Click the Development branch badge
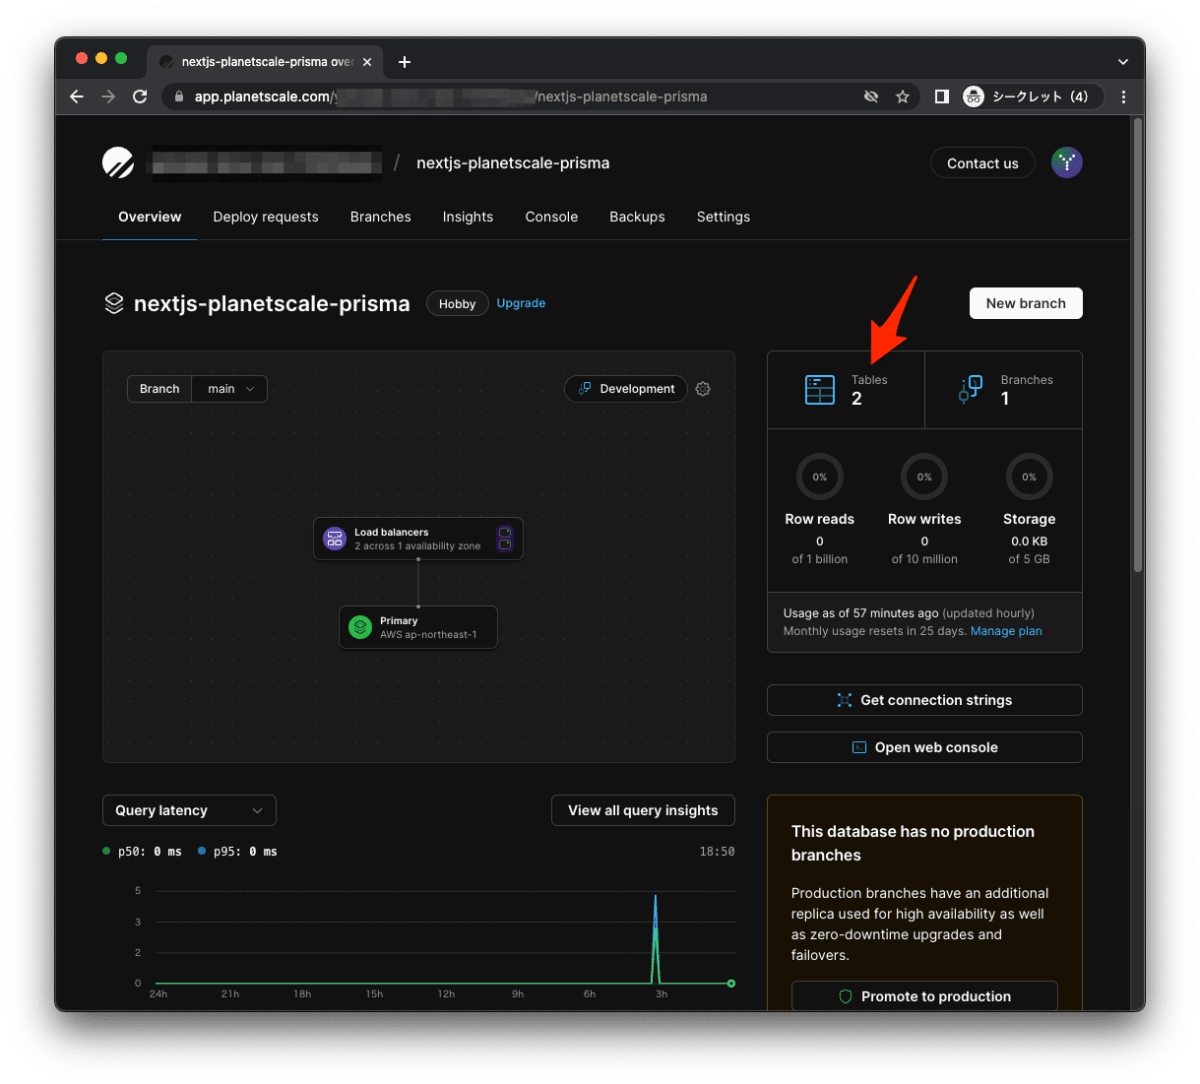The image size is (1200, 1084). tap(626, 389)
